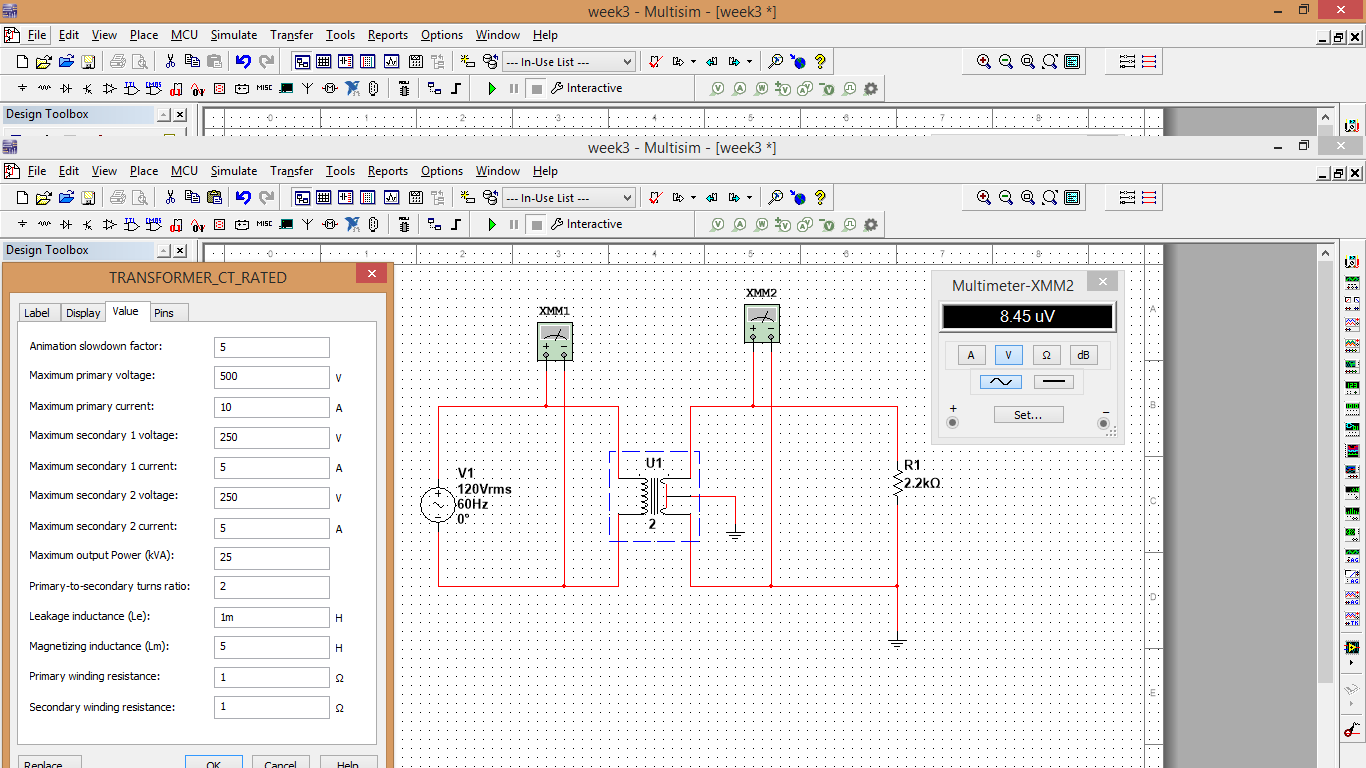
Task: Open the Transfer menu in the background window
Action: tap(292, 35)
